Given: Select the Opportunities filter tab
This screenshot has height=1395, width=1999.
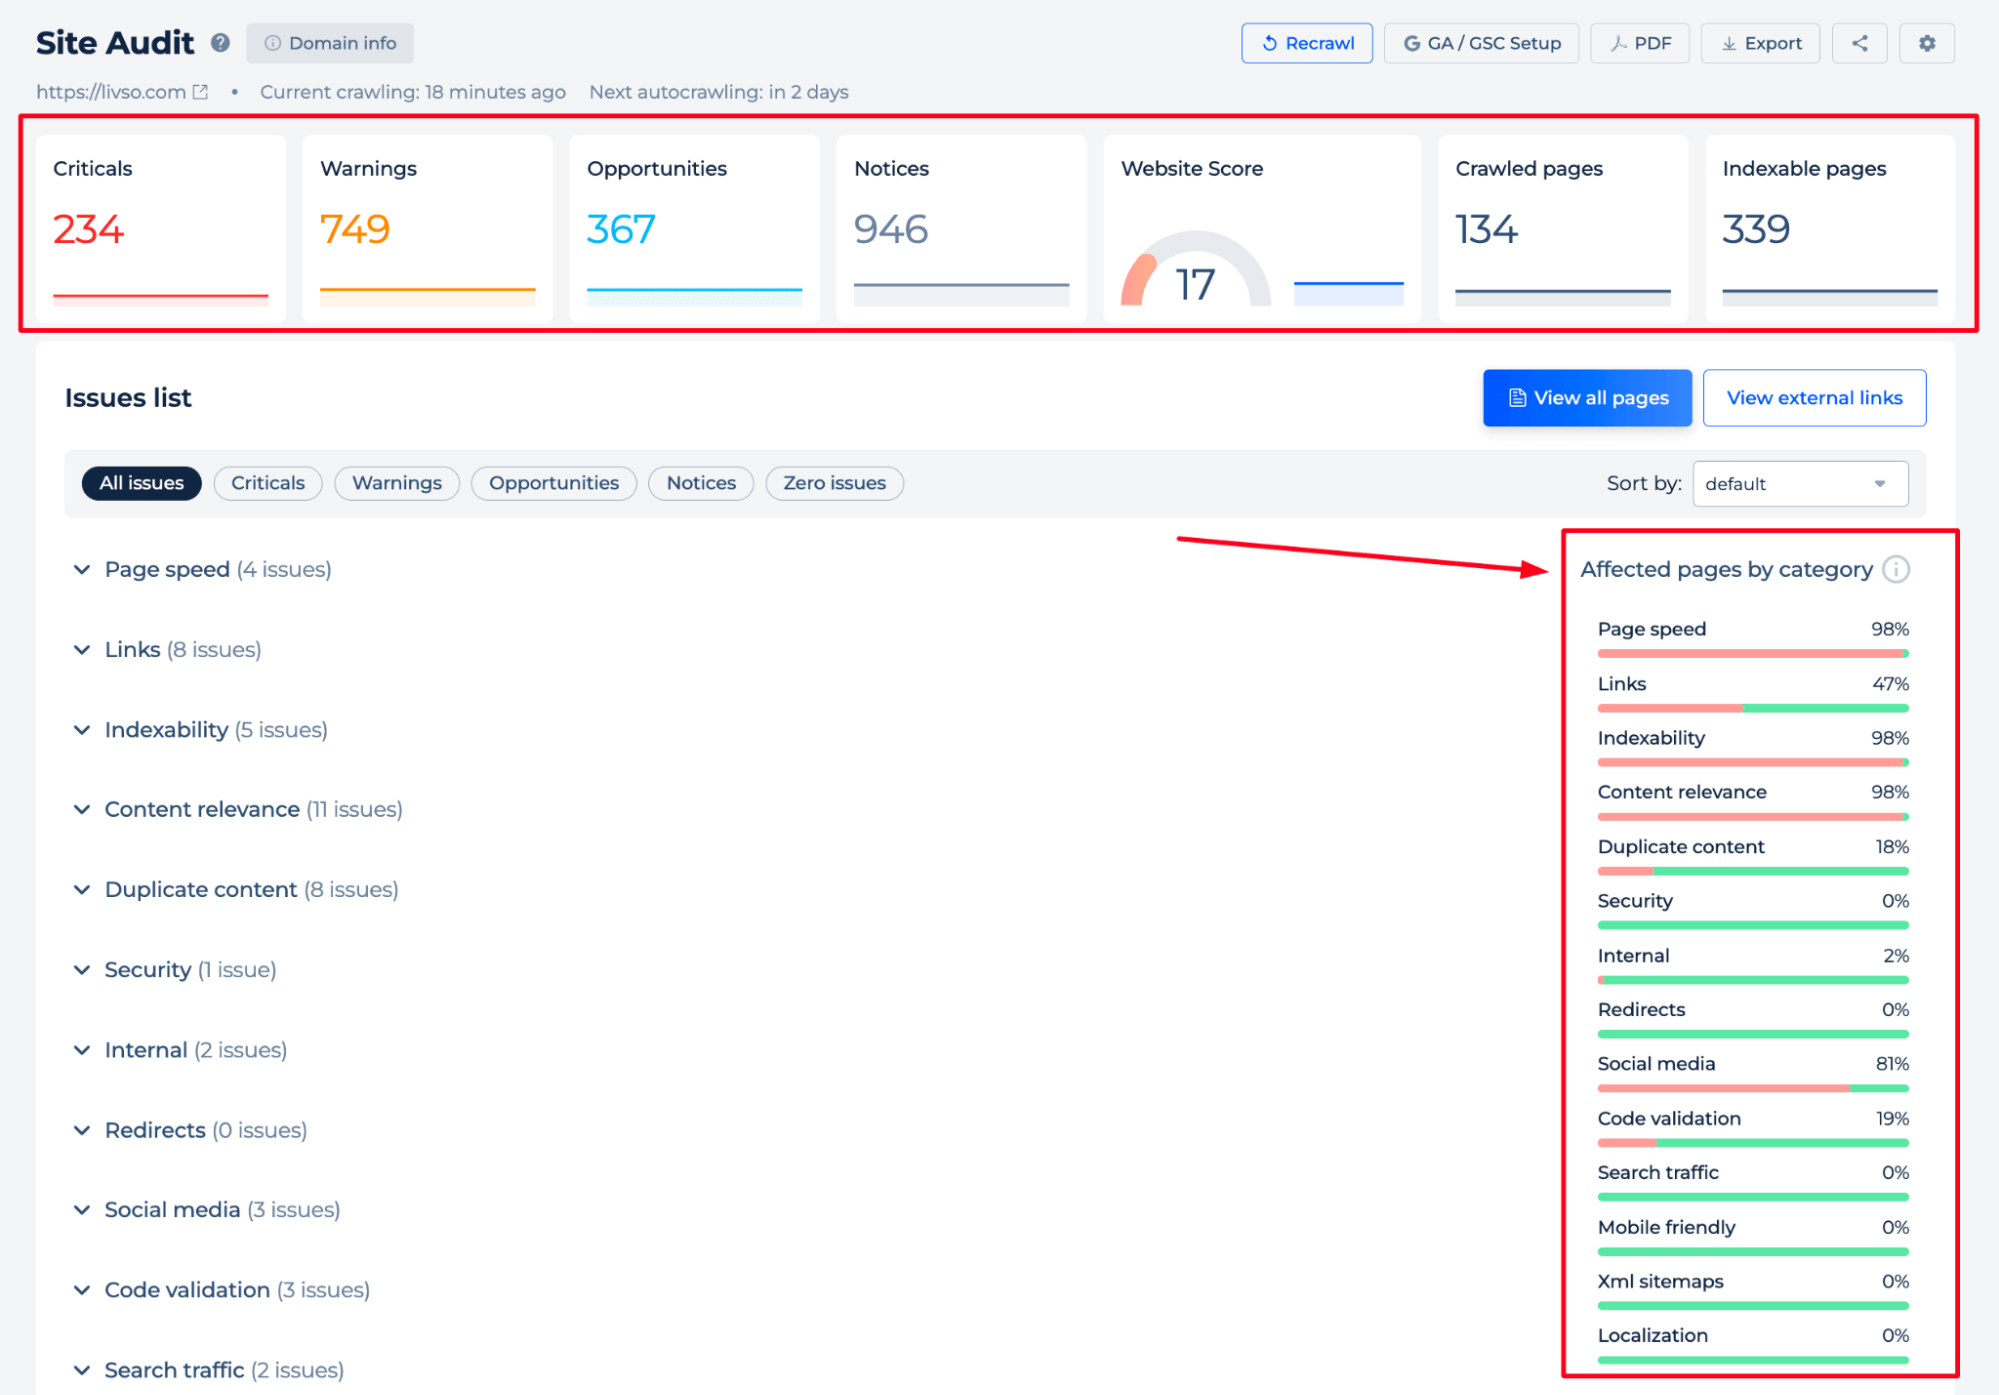Looking at the screenshot, I should 554,483.
